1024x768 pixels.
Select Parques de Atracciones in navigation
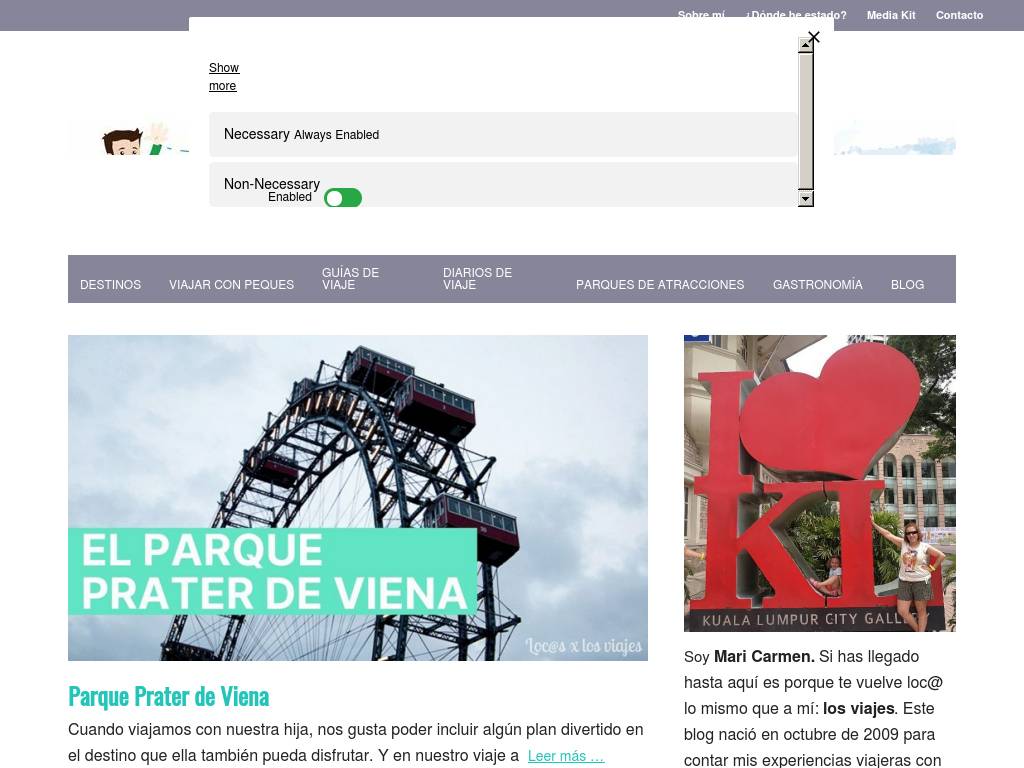point(660,285)
